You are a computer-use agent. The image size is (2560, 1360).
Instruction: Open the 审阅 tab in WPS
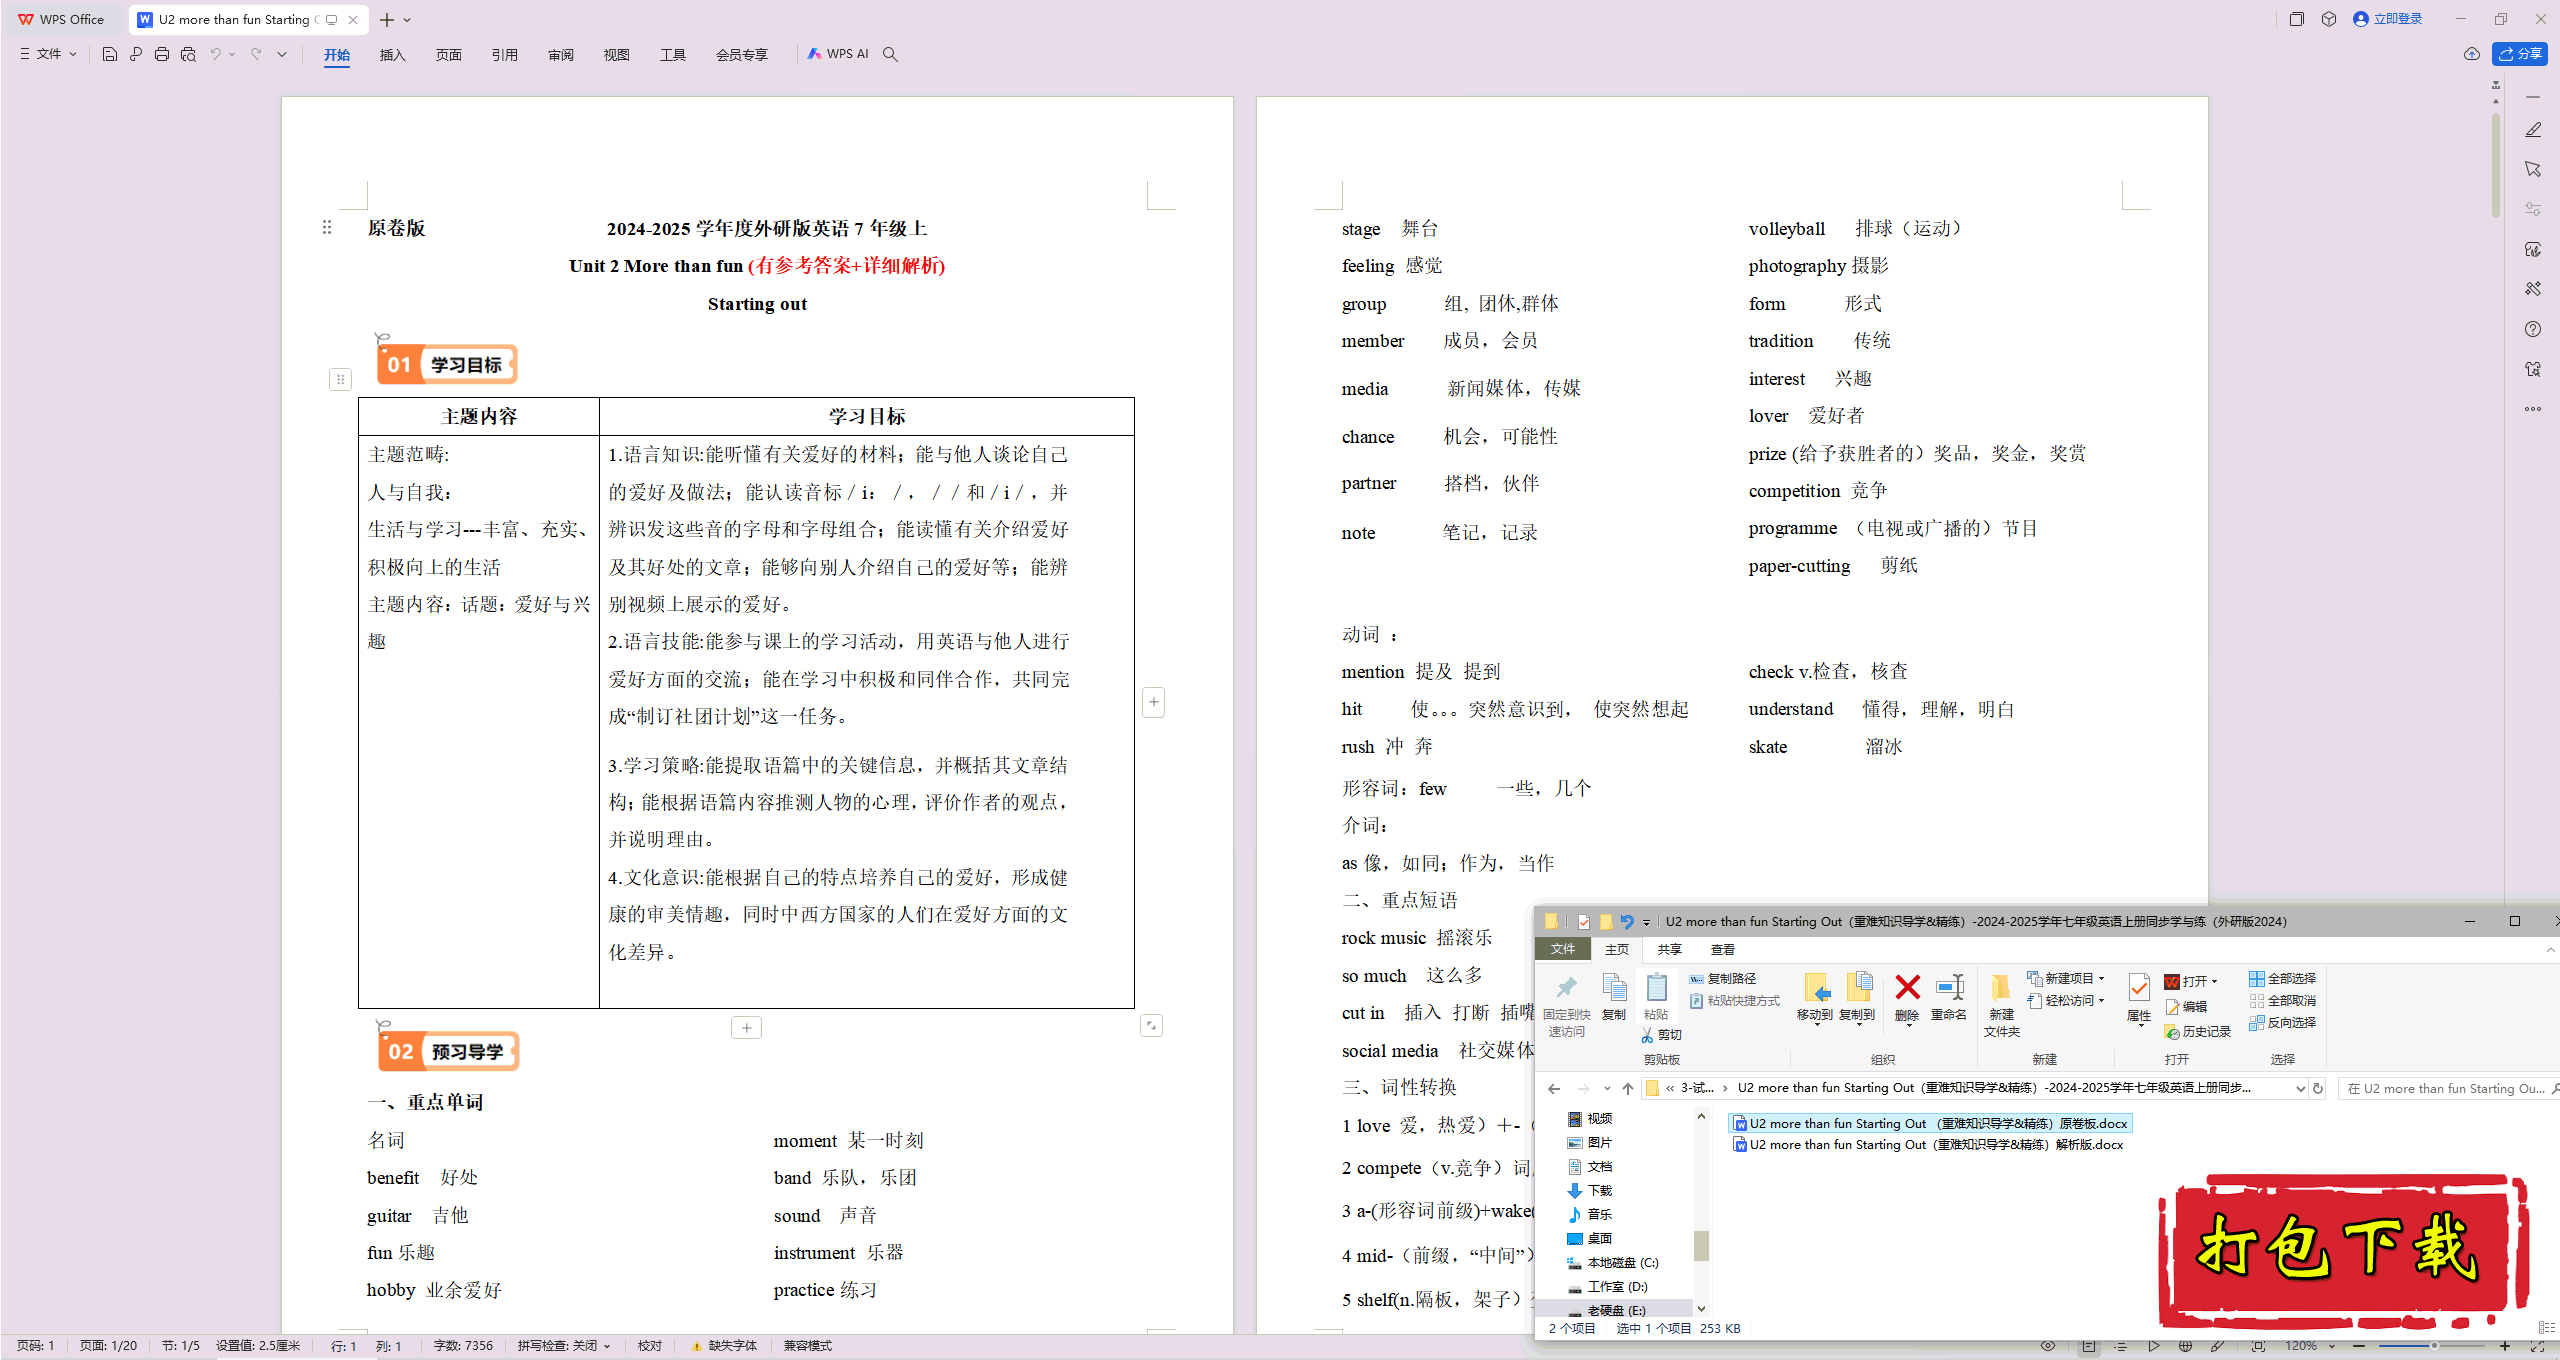pos(561,55)
